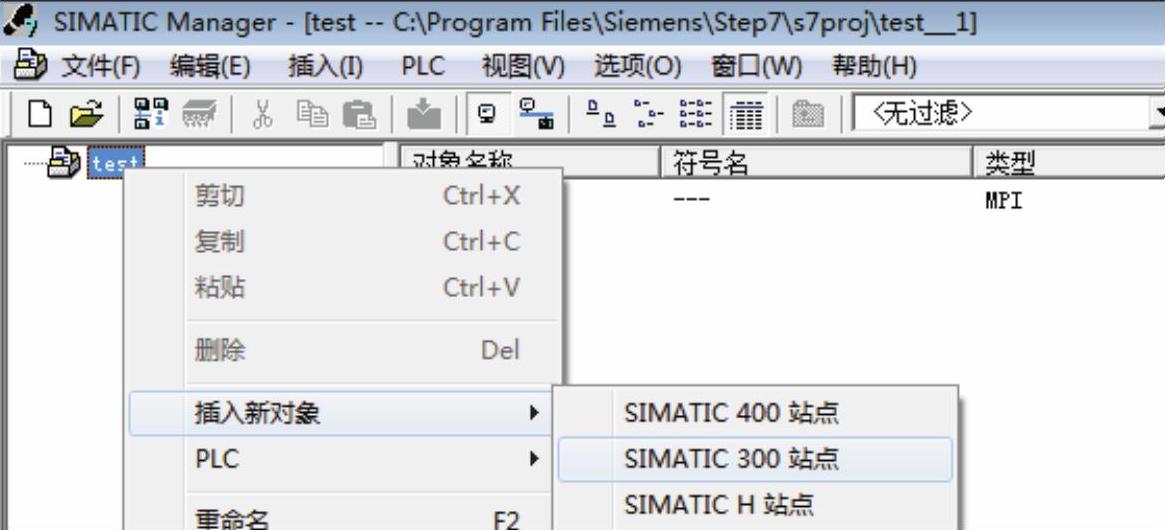1165x530 pixels.
Task: Click the --- symbol name cell
Action: coord(691,200)
